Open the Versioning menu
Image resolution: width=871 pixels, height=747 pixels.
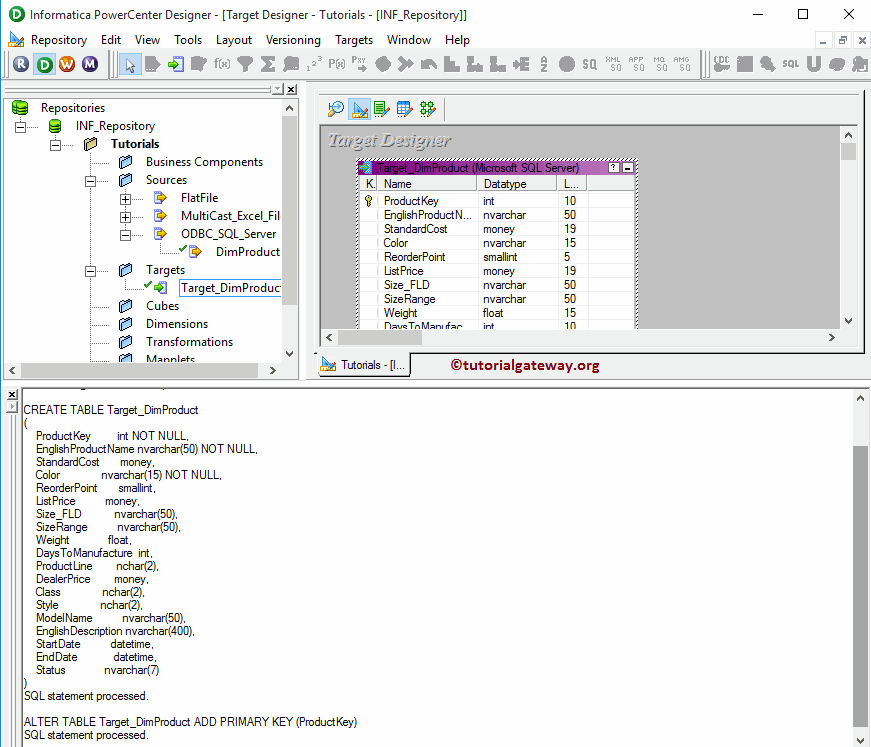(293, 40)
